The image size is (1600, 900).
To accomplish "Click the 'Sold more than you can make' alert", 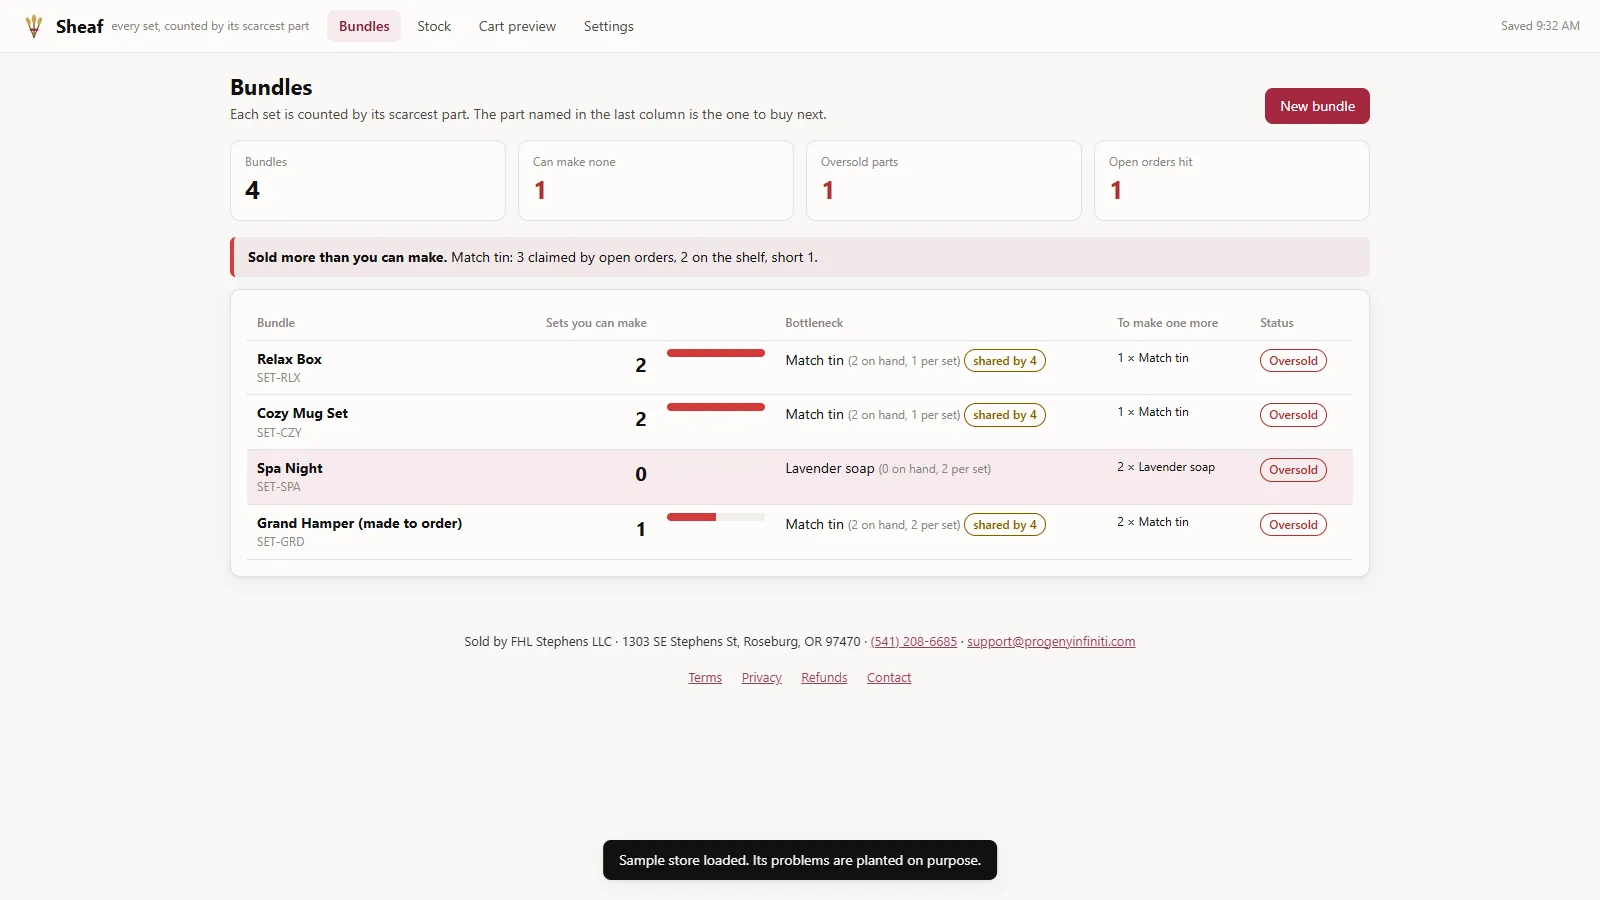I will [800, 257].
